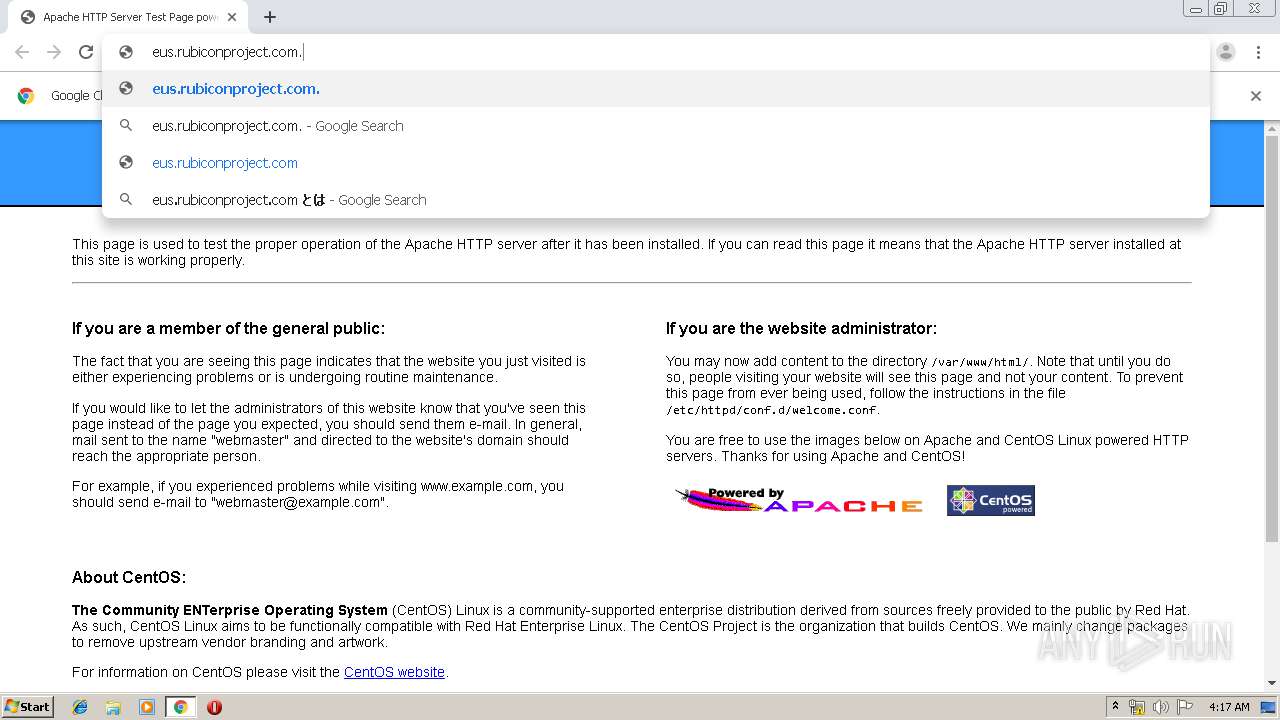Restore down the Chrome window
This screenshot has height=720, width=1280.
tap(1221, 9)
